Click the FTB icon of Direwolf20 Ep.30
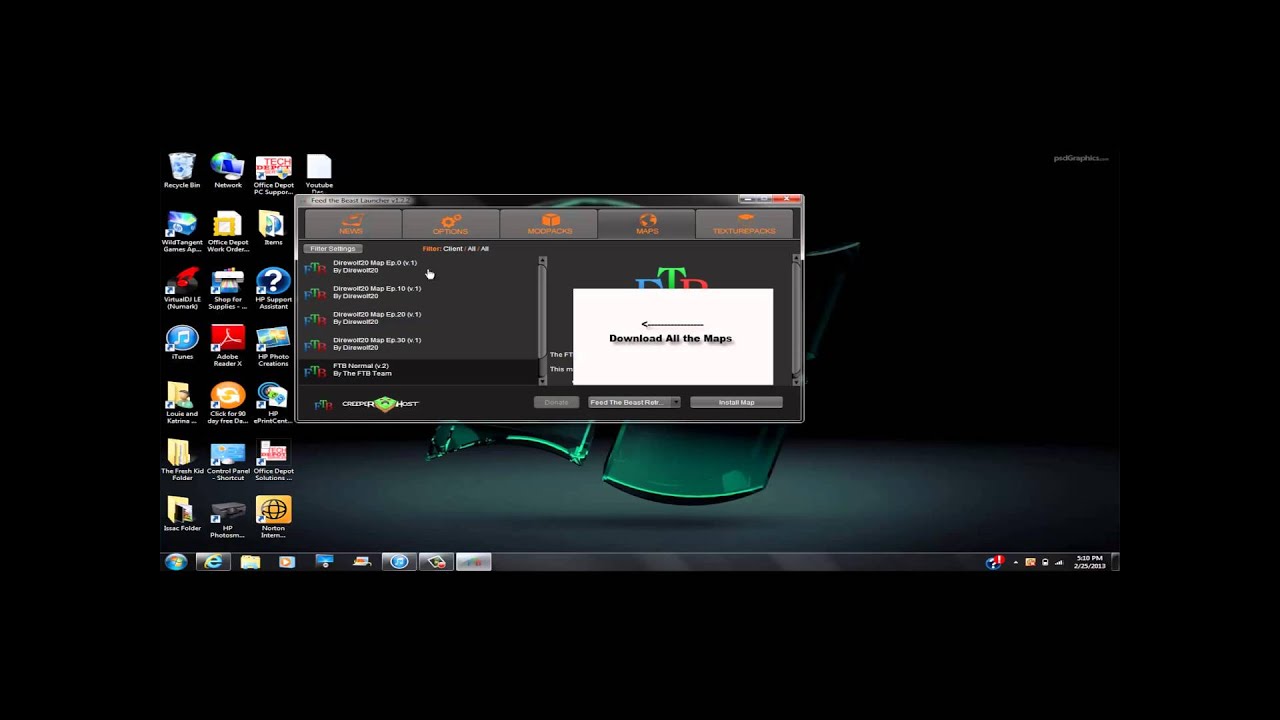This screenshot has height=720, width=1280. pyautogui.click(x=315, y=345)
